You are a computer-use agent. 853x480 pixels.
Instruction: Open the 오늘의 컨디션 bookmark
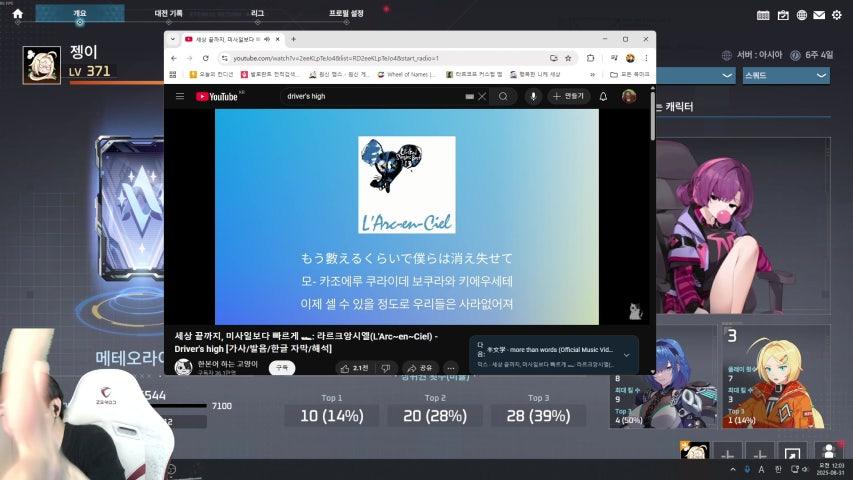pos(212,75)
